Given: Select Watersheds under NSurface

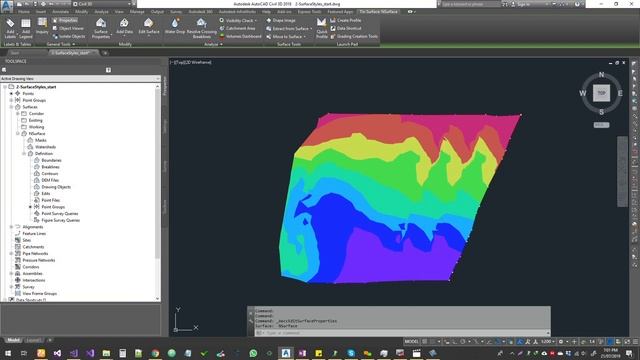Looking at the screenshot, I should coord(45,147).
